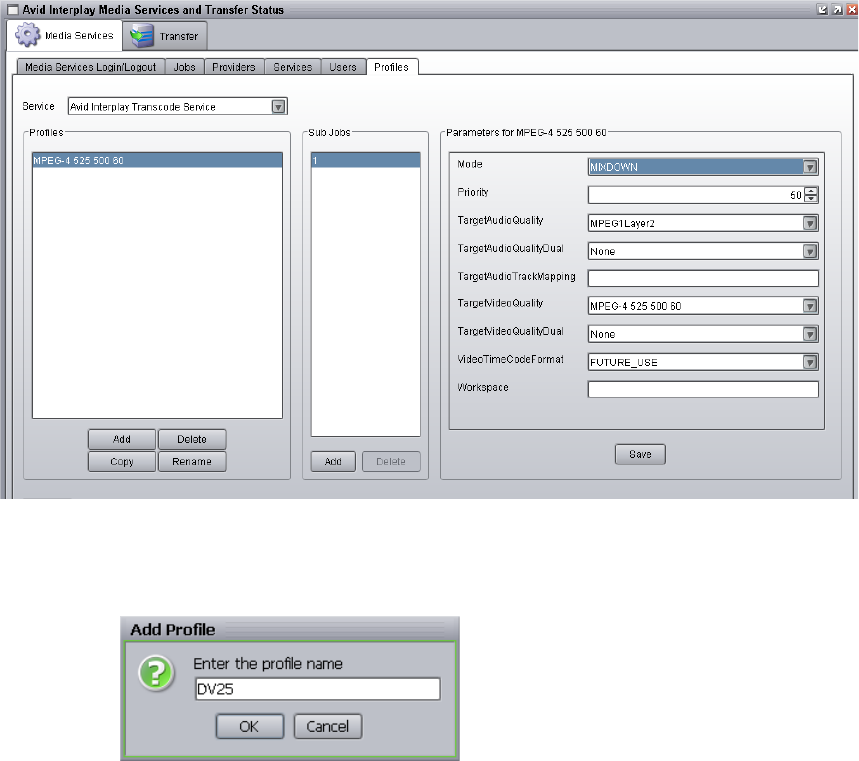The image size is (859, 761).
Task: Open the TargetVideoQuality dropdown
Action: (x=703, y=306)
